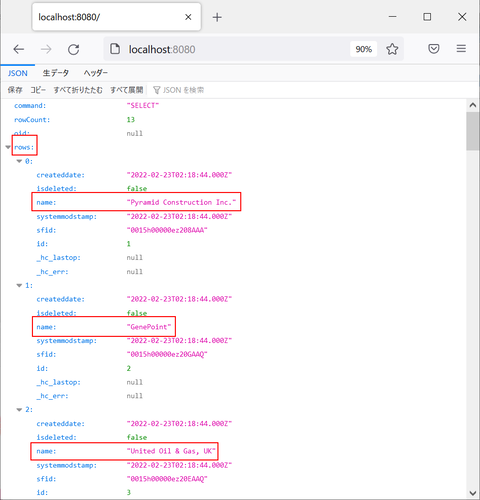Click the forward navigation arrow
The height and width of the screenshot is (500, 480).
[46, 49]
